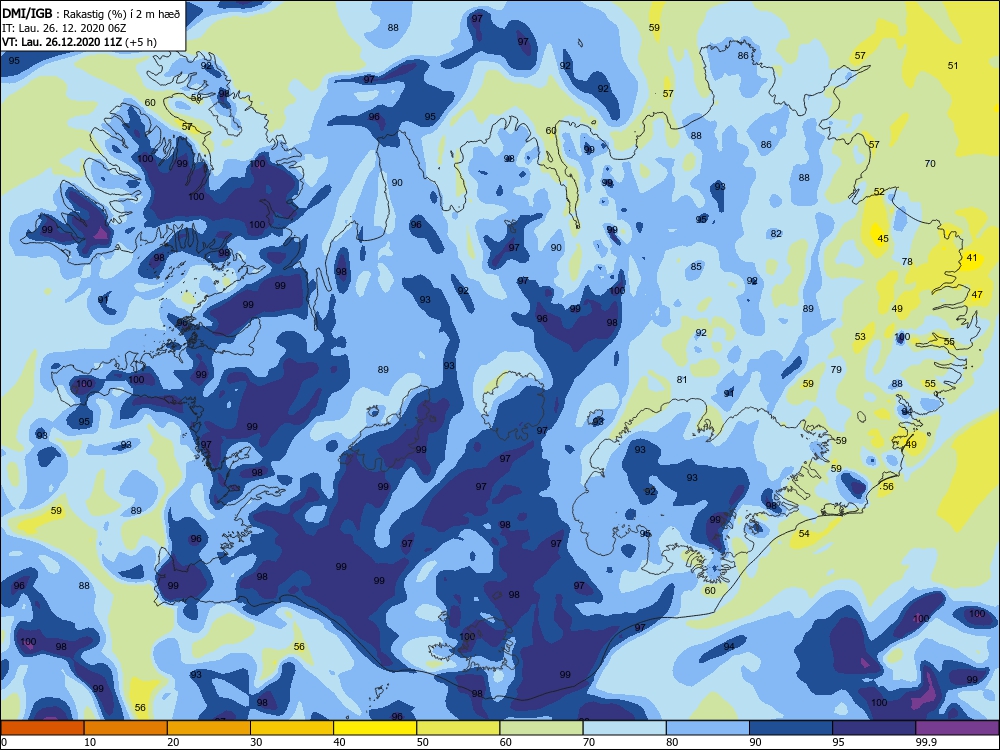Screen dimensions: 1000x750
Task: Pick the purple legend swatch above 99.9
Action: click(x=957, y=728)
